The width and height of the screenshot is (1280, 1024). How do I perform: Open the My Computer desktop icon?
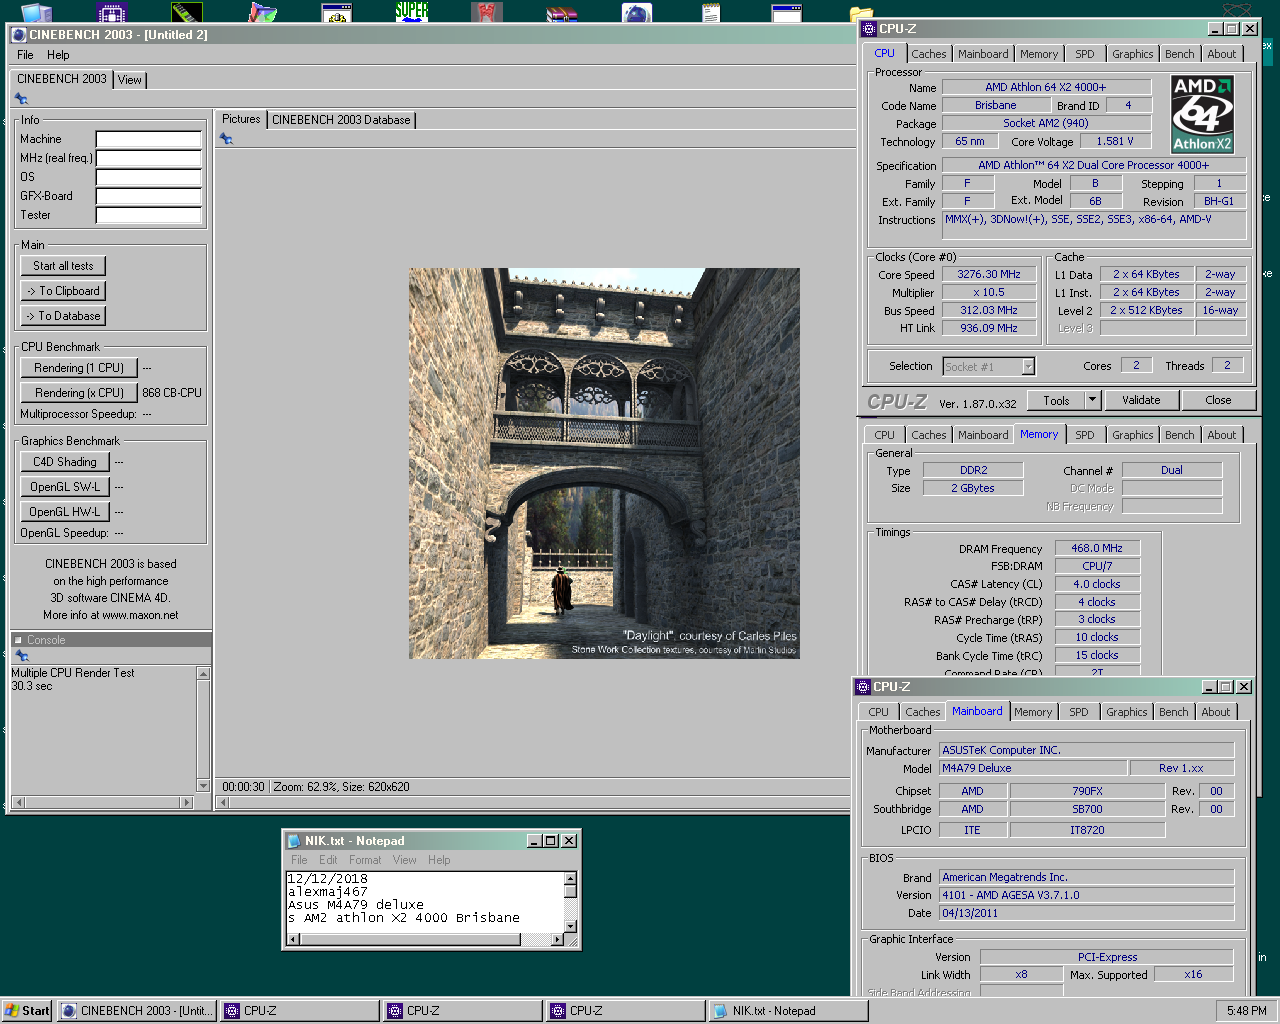(x=36, y=13)
